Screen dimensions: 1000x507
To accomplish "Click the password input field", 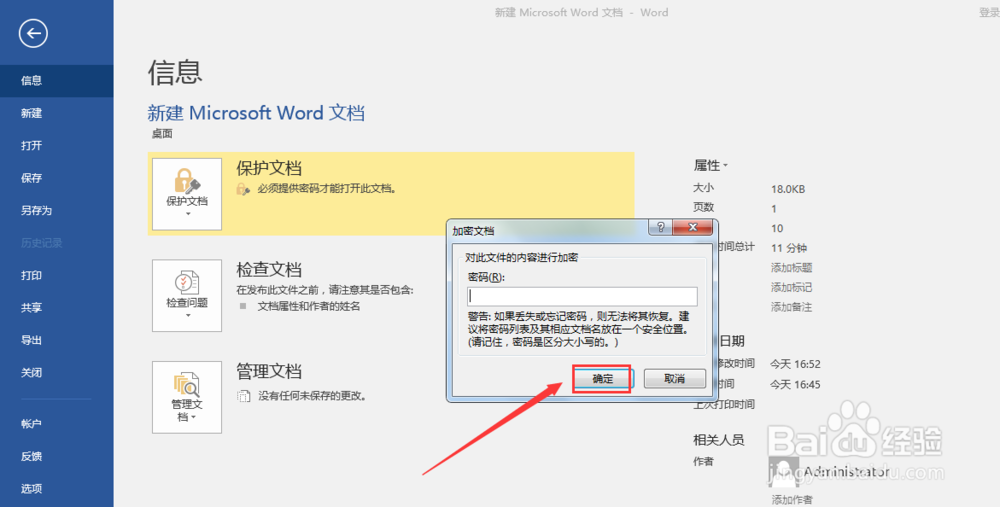I will coord(582,297).
